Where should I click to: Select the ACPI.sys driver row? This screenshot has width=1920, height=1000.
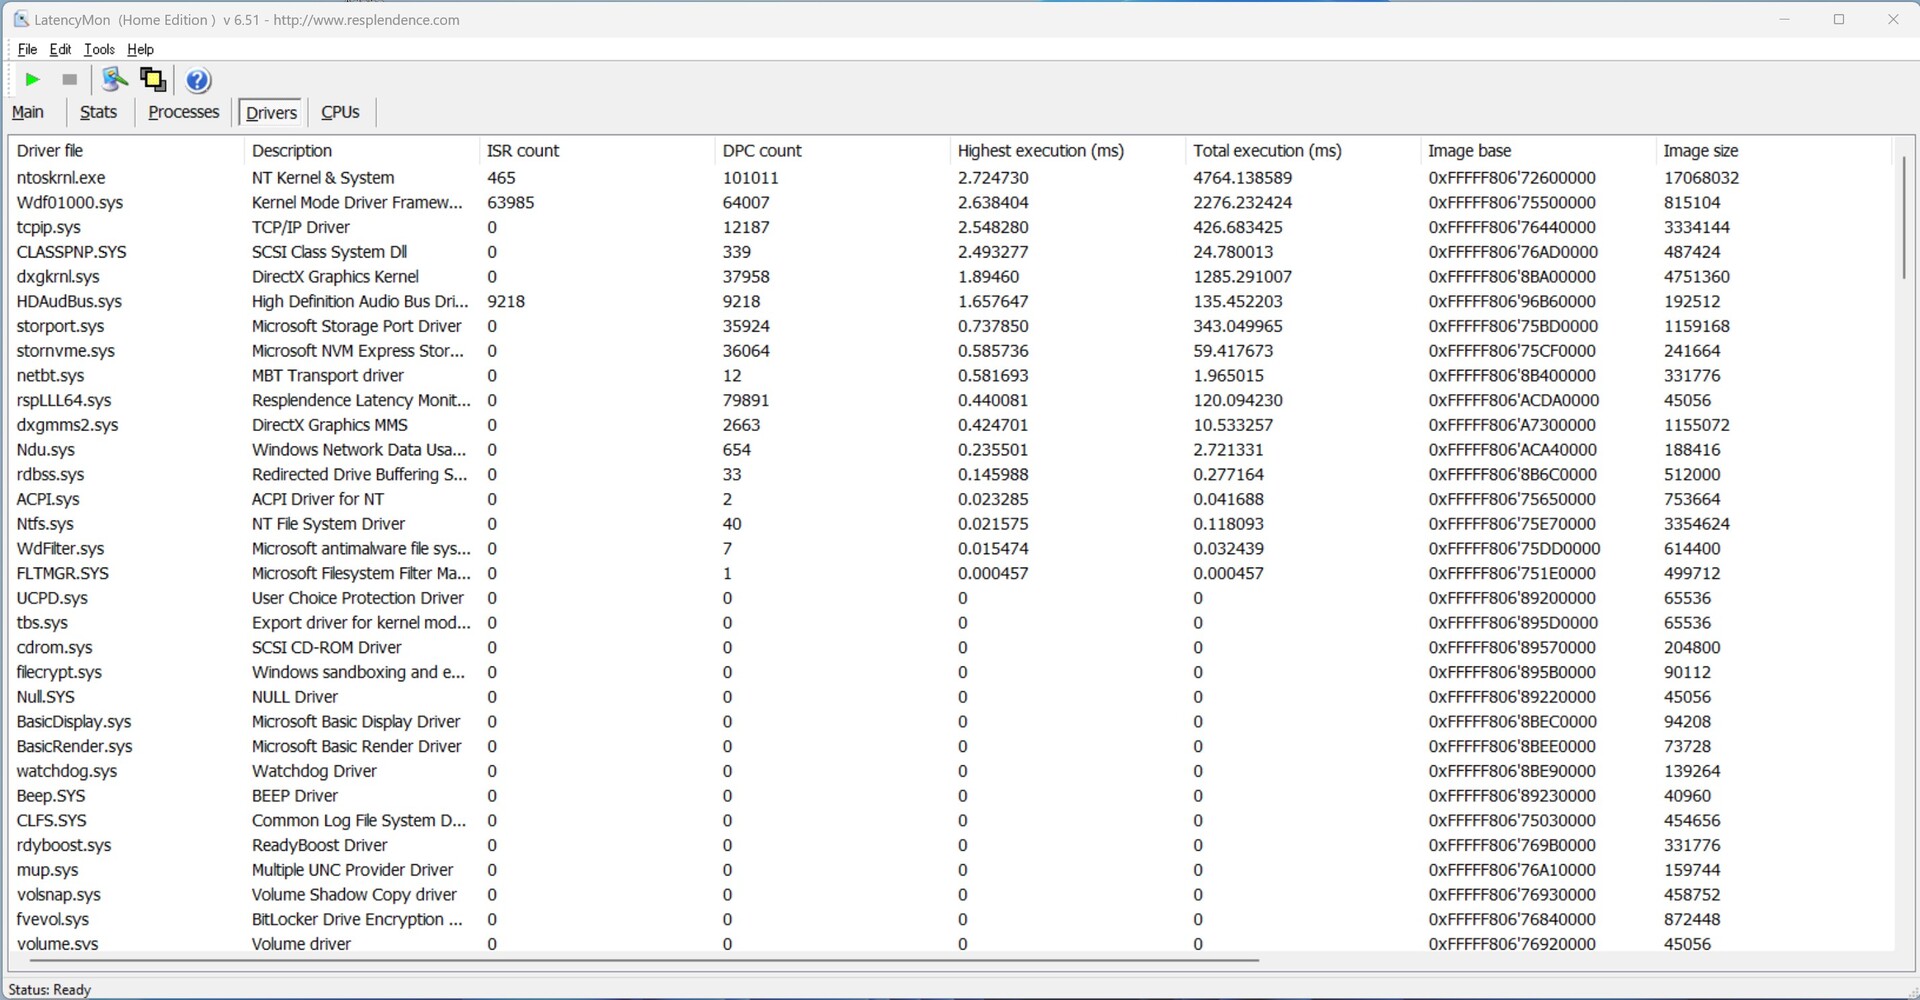coord(950,499)
